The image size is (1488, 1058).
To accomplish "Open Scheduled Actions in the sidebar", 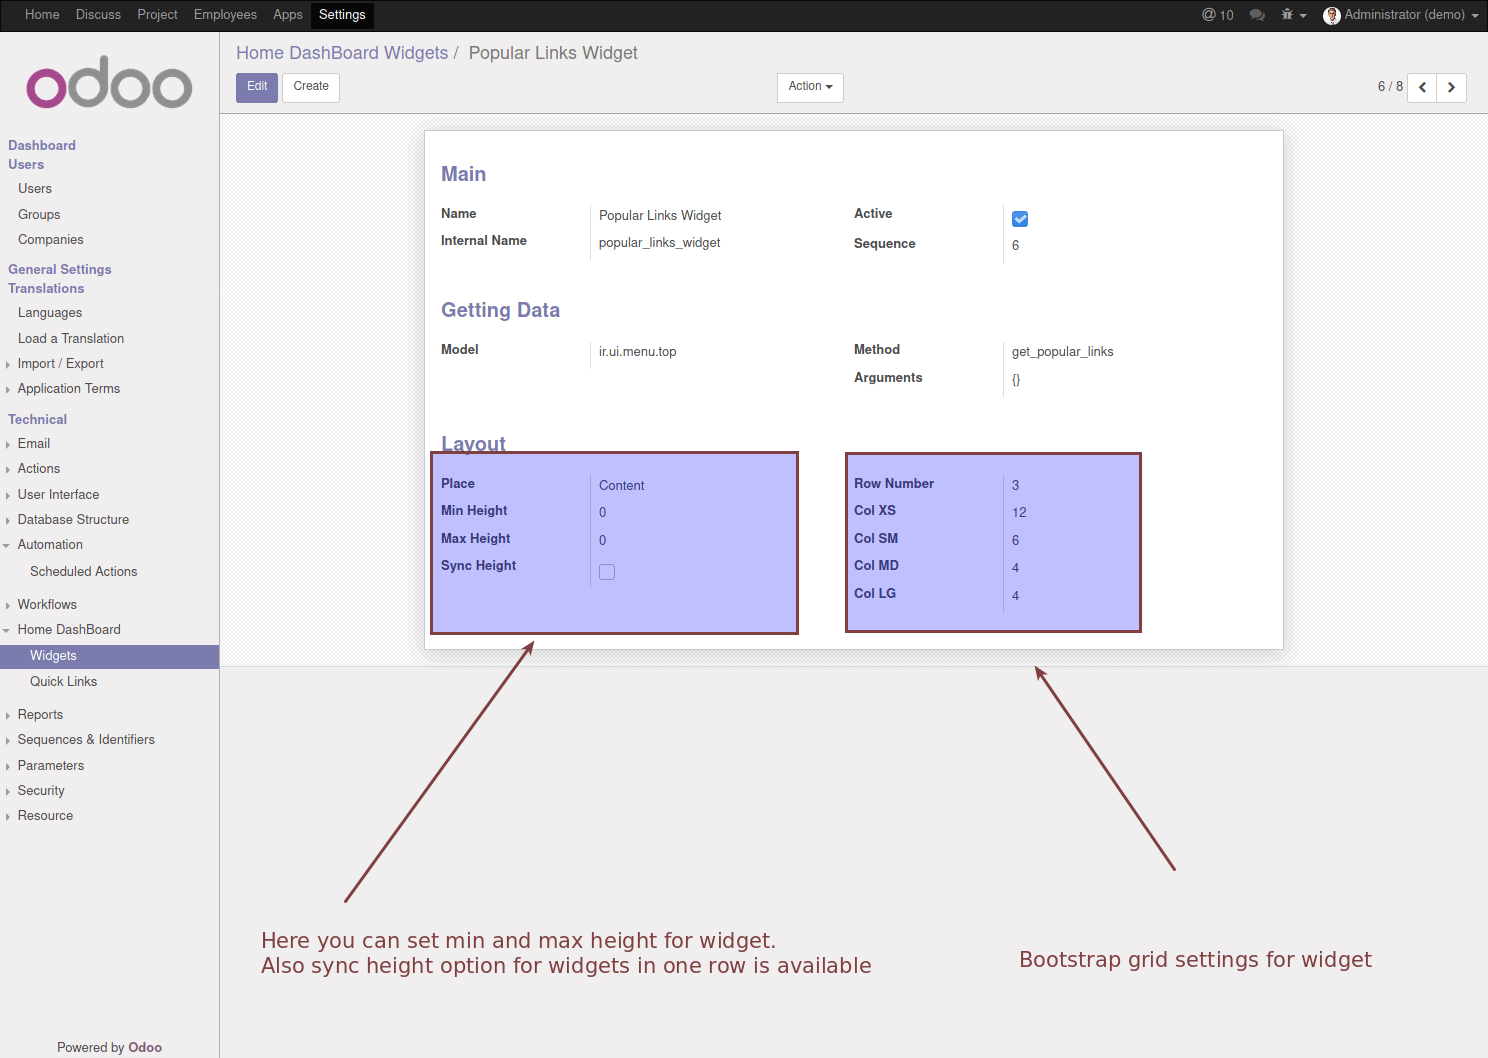I will coord(83,571).
